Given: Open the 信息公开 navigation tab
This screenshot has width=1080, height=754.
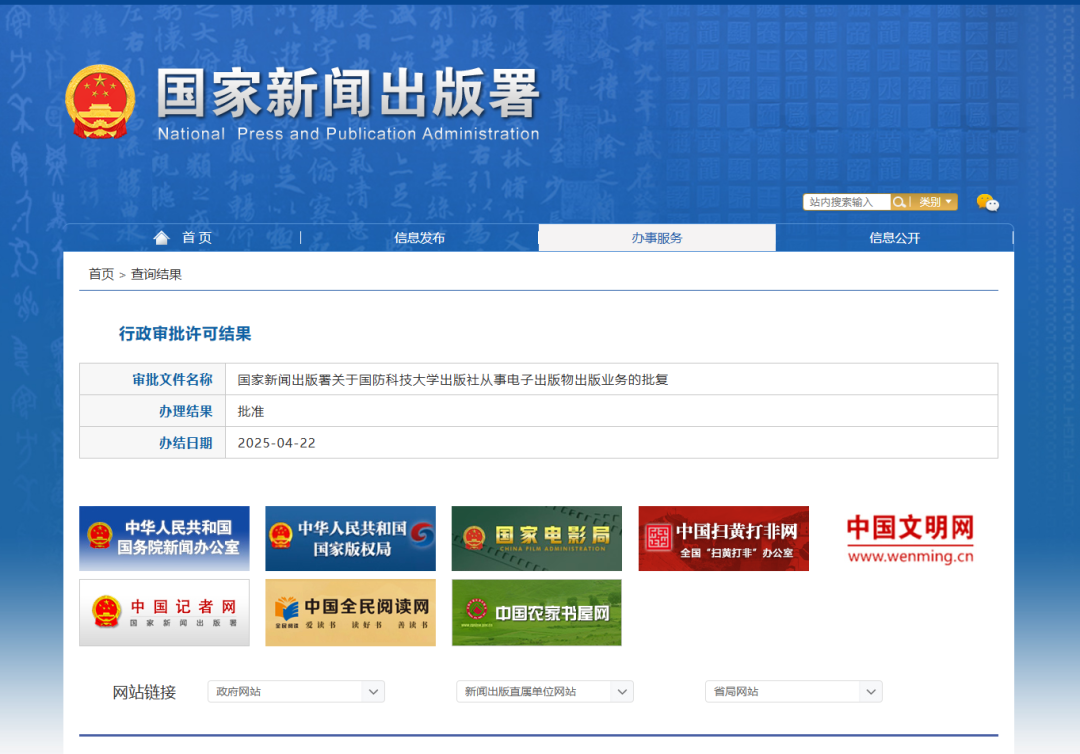Looking at the screenshot, I should (894, 238).
